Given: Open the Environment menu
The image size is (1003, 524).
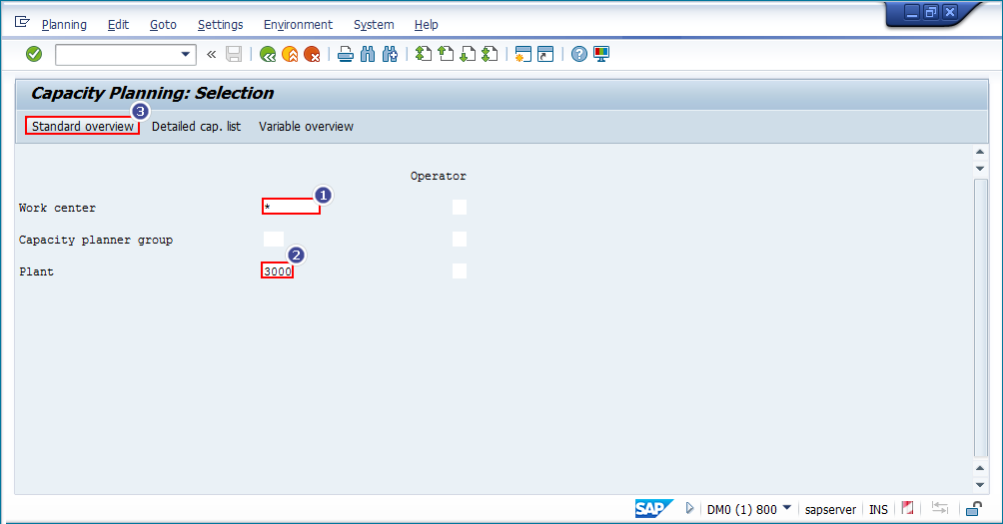Looking at the screenshot, I should pos(298,24).
